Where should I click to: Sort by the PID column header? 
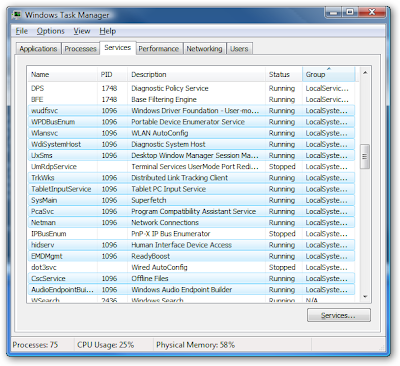pyautogui.click(x=113, y=74)
